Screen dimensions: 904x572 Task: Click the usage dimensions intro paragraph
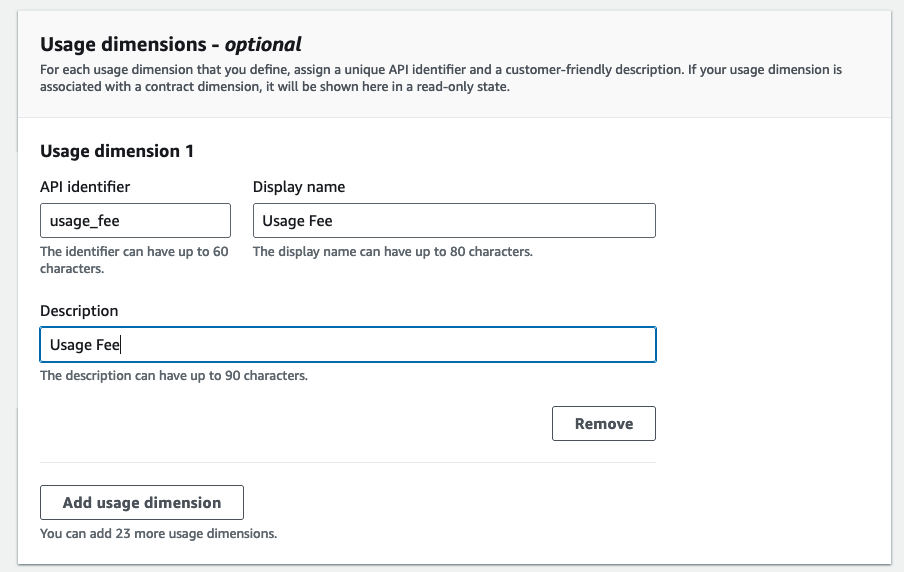click(440, 78)
